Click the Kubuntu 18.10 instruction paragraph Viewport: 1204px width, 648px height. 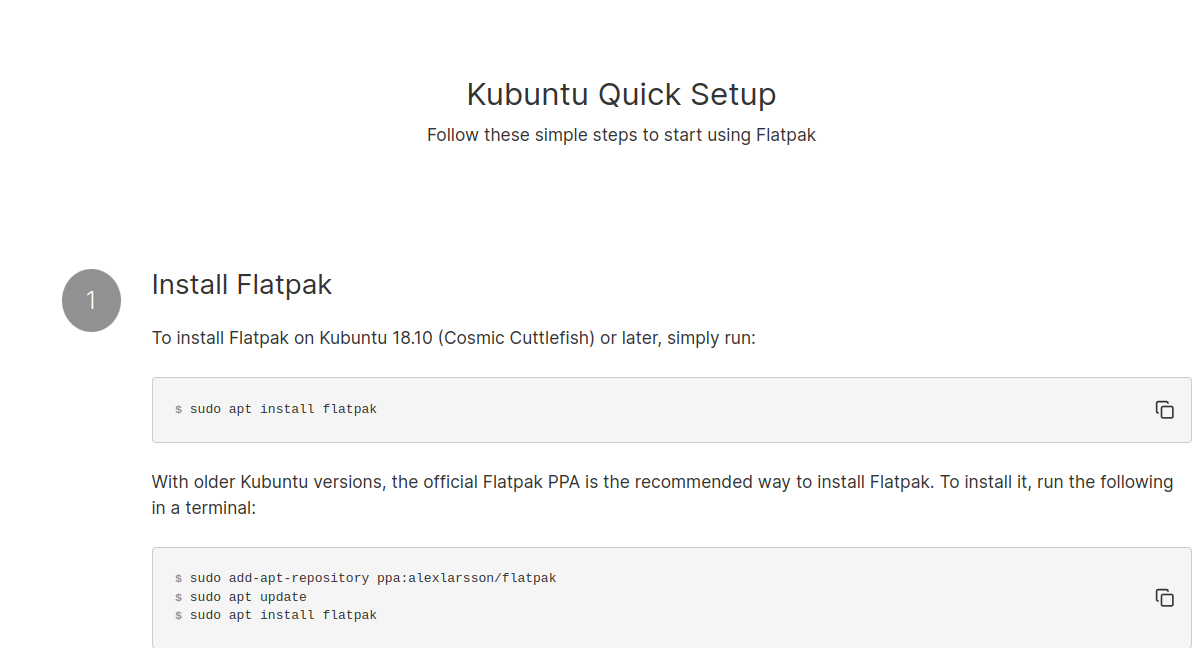pos(452,337)
